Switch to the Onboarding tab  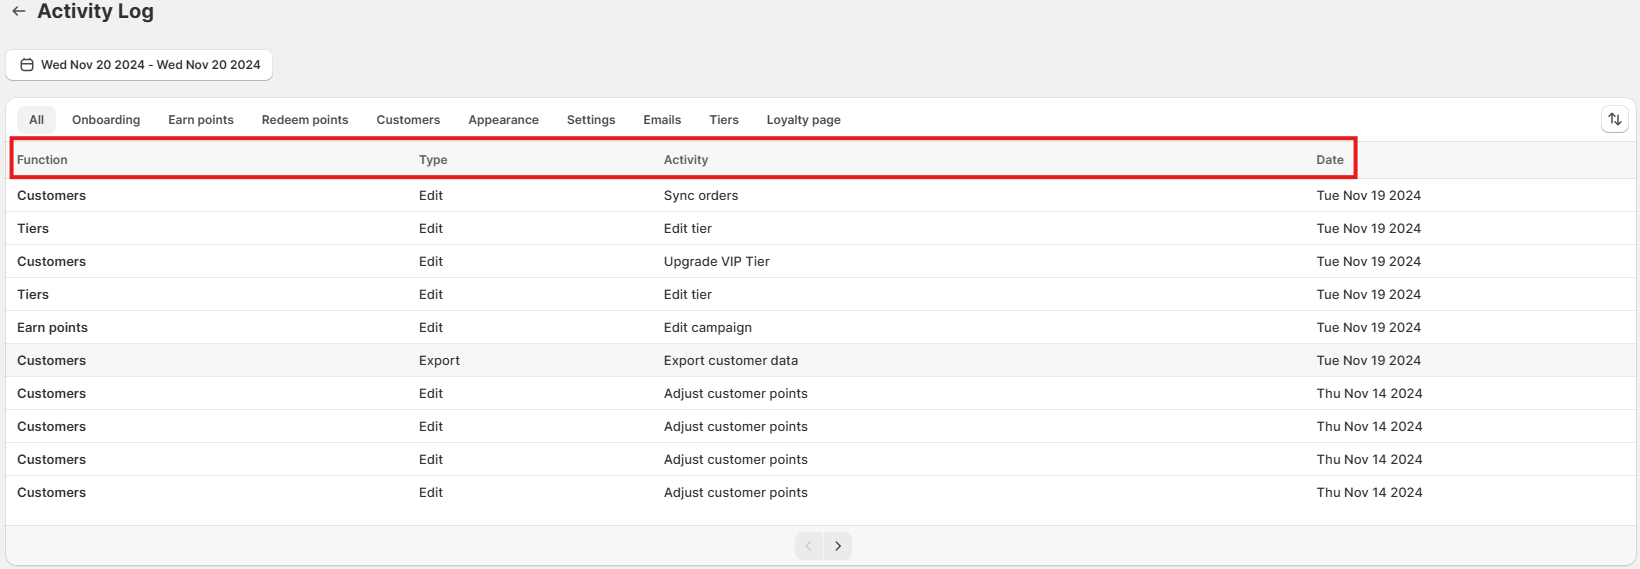(x=106, y=120)
